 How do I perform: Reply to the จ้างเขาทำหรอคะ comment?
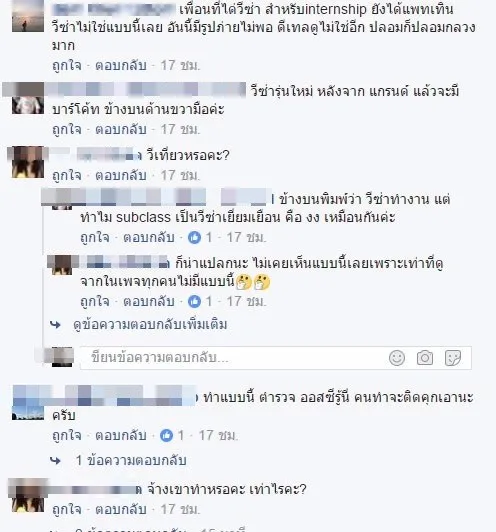point(121,509)
